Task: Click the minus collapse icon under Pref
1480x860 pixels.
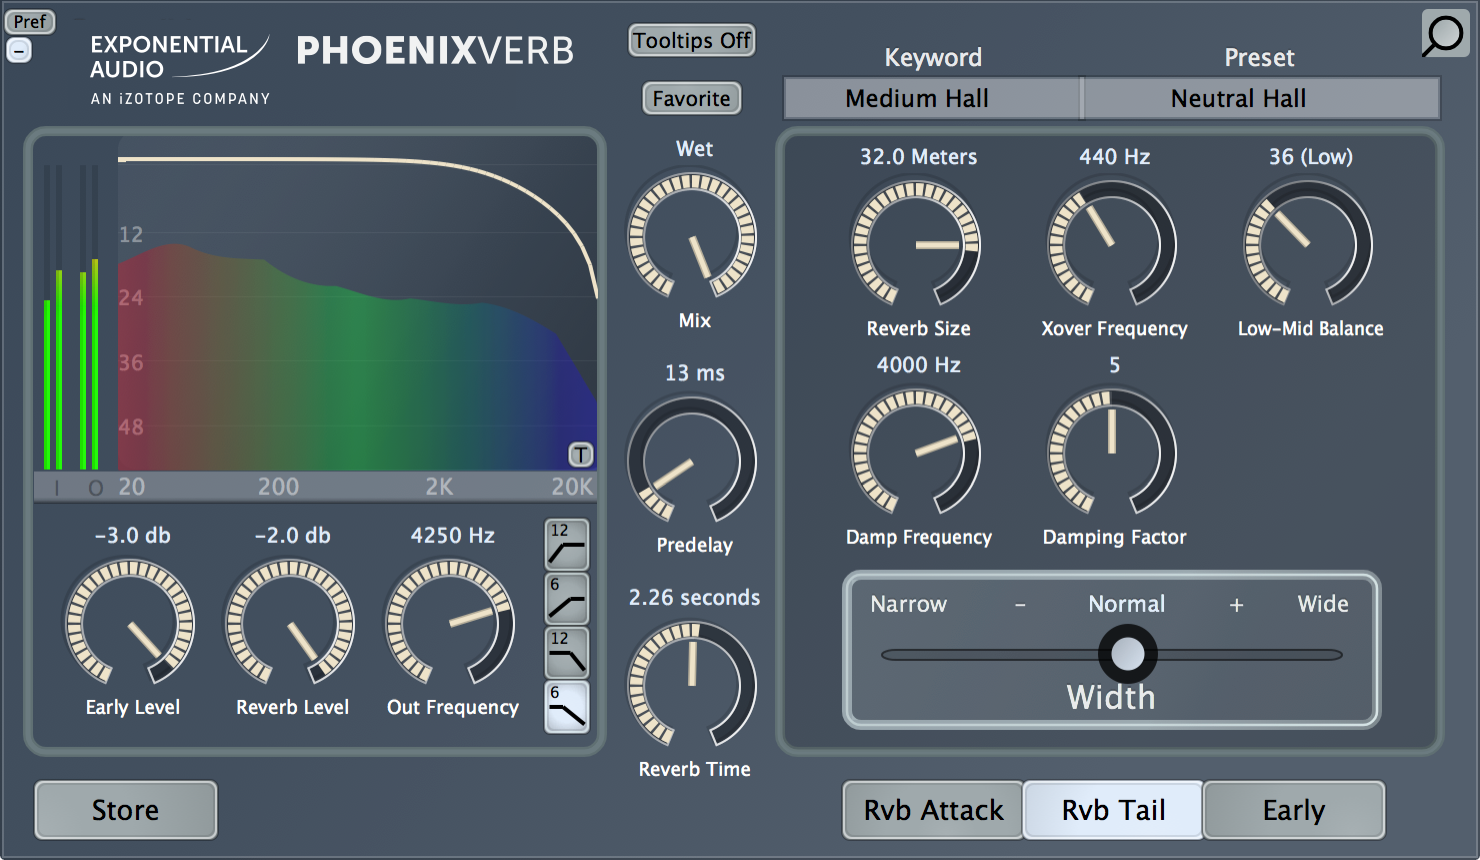Action: pos(19,50)
